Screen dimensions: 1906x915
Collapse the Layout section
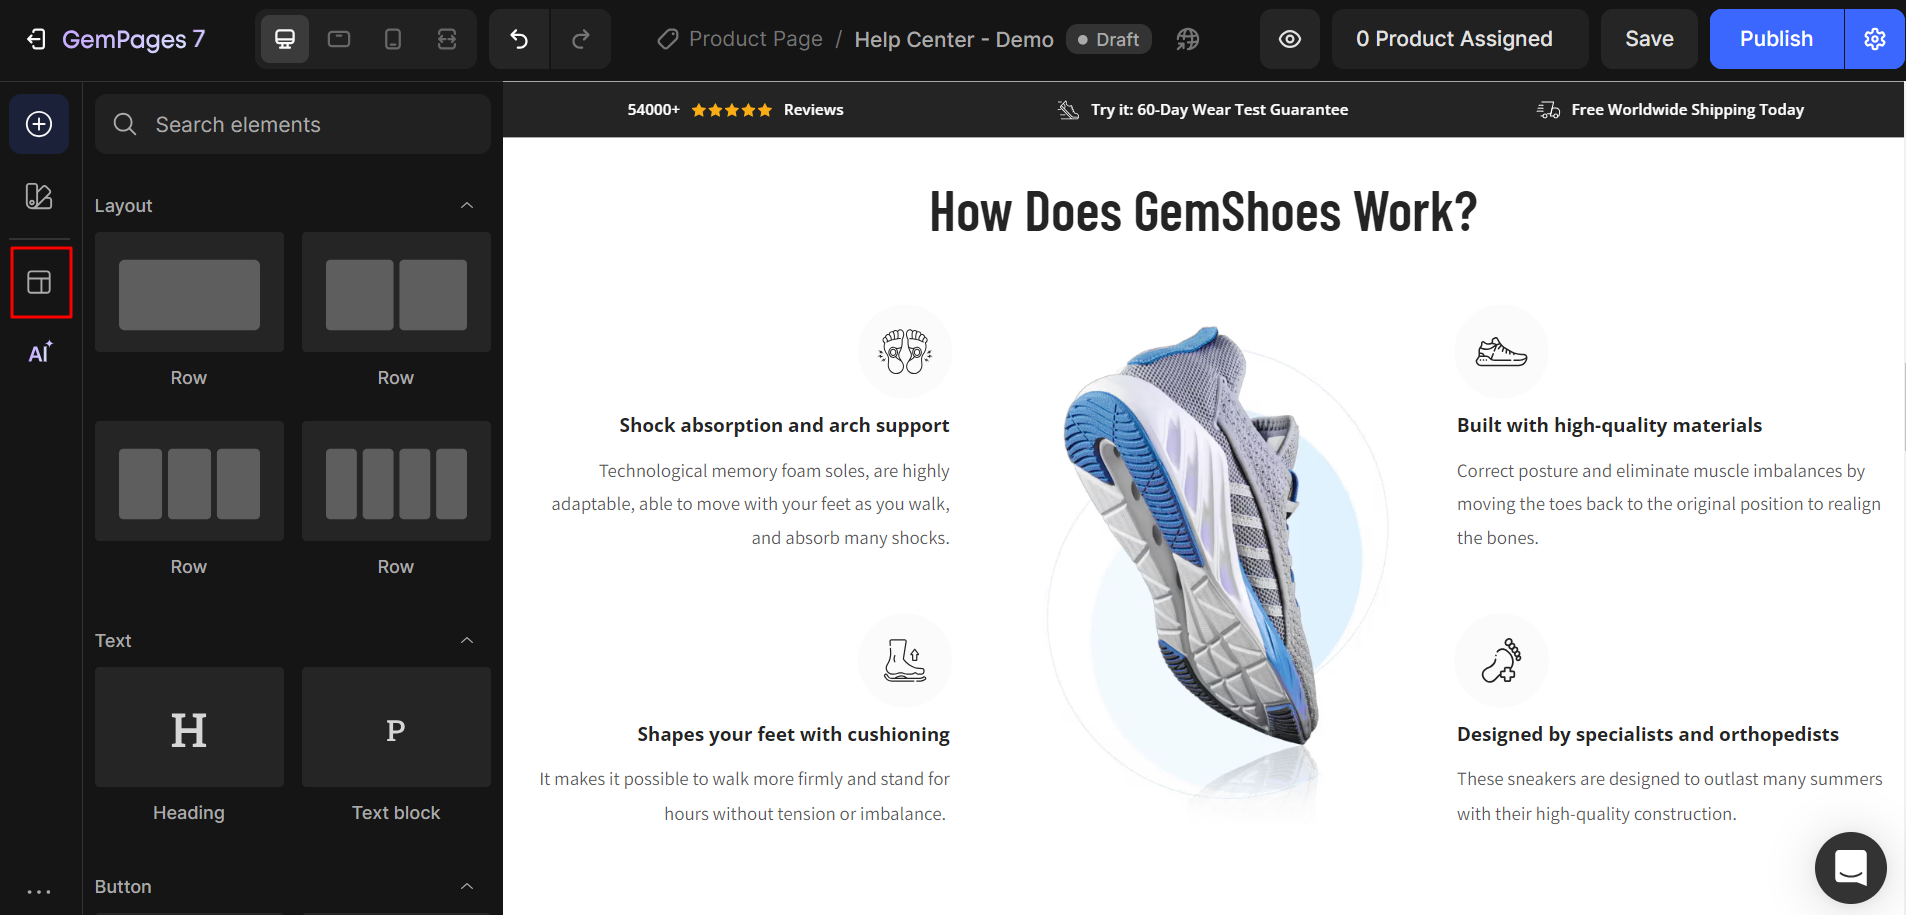467,205
